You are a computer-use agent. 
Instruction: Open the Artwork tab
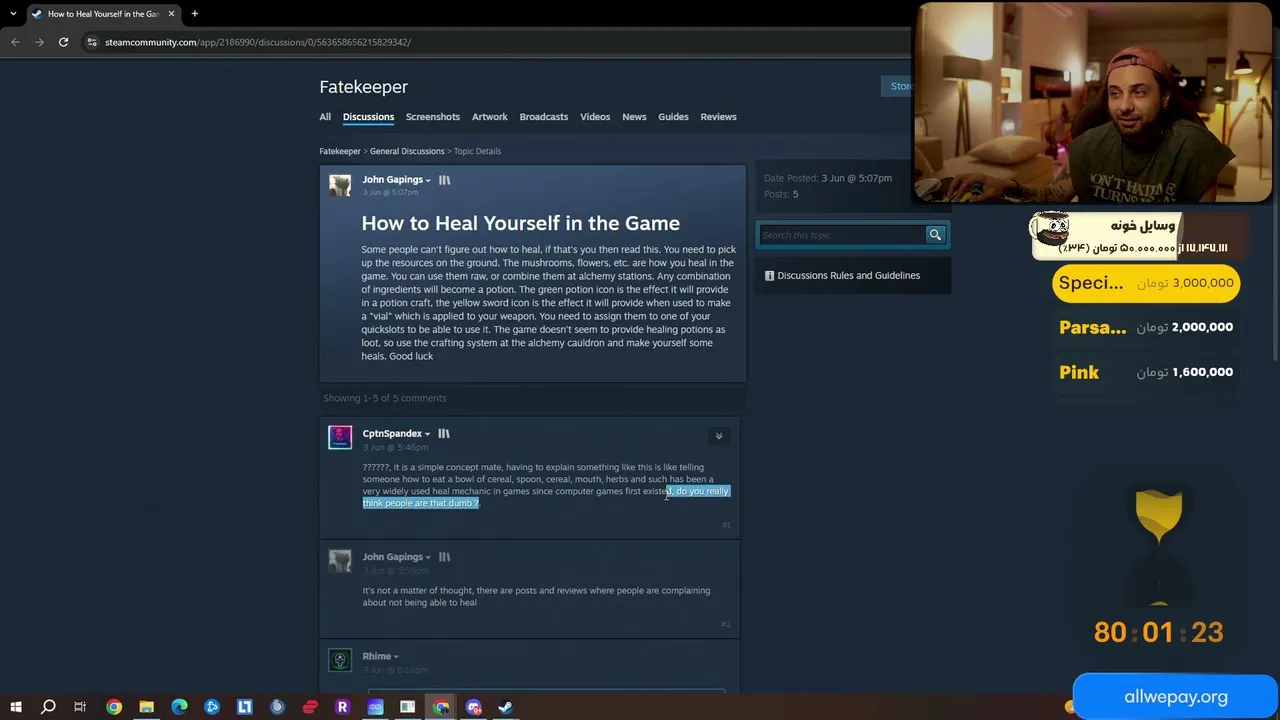[490, 117]
